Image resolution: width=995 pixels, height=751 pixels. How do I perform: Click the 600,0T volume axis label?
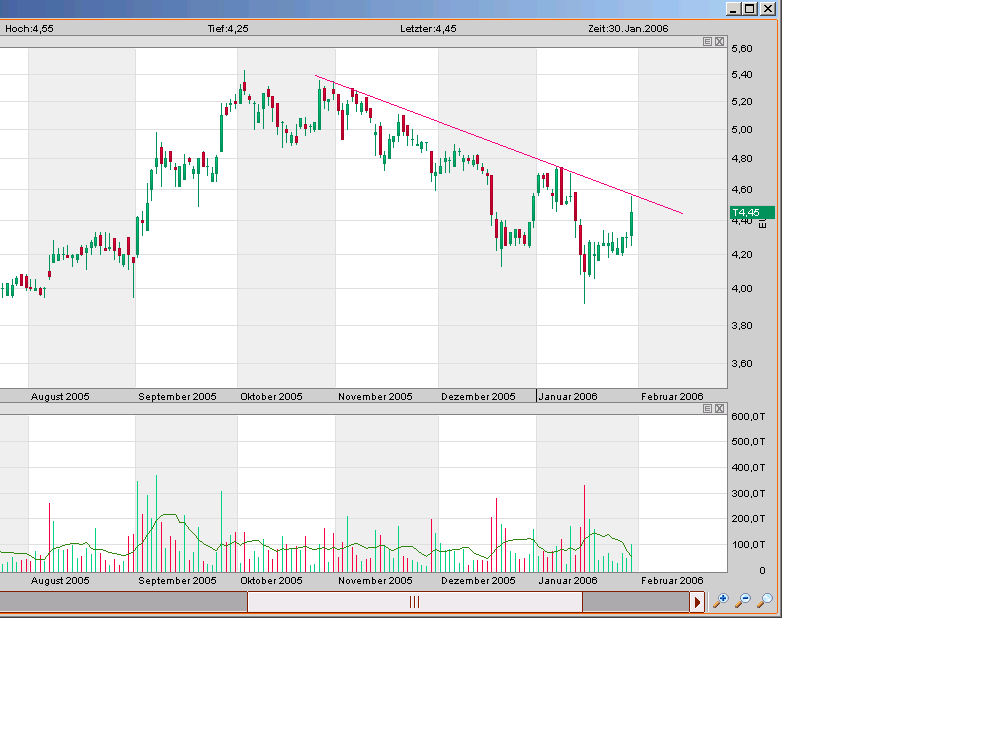[748, 416]
